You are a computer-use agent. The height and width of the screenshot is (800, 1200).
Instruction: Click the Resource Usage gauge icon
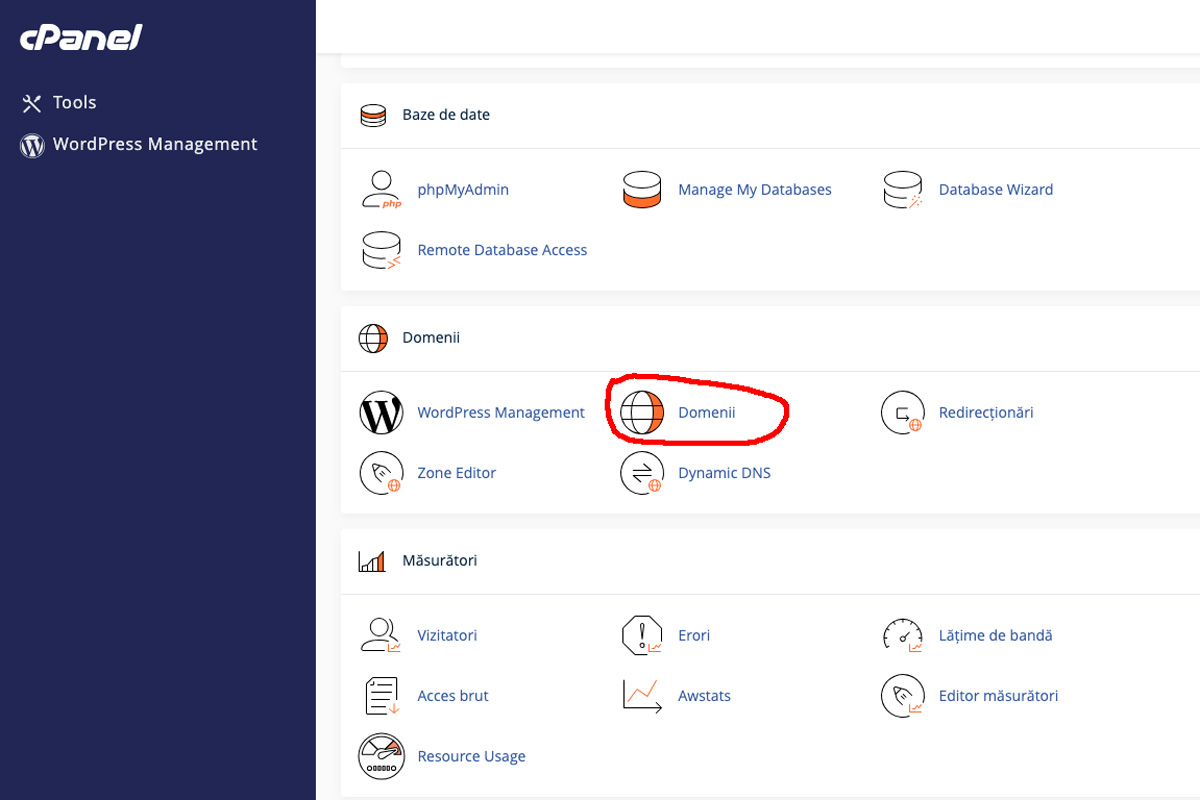tap(381, 757)
